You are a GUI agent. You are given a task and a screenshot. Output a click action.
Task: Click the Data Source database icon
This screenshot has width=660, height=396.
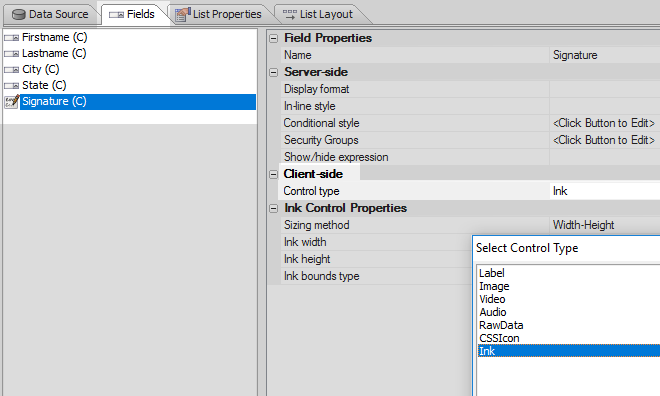click(x=19, y=15)
